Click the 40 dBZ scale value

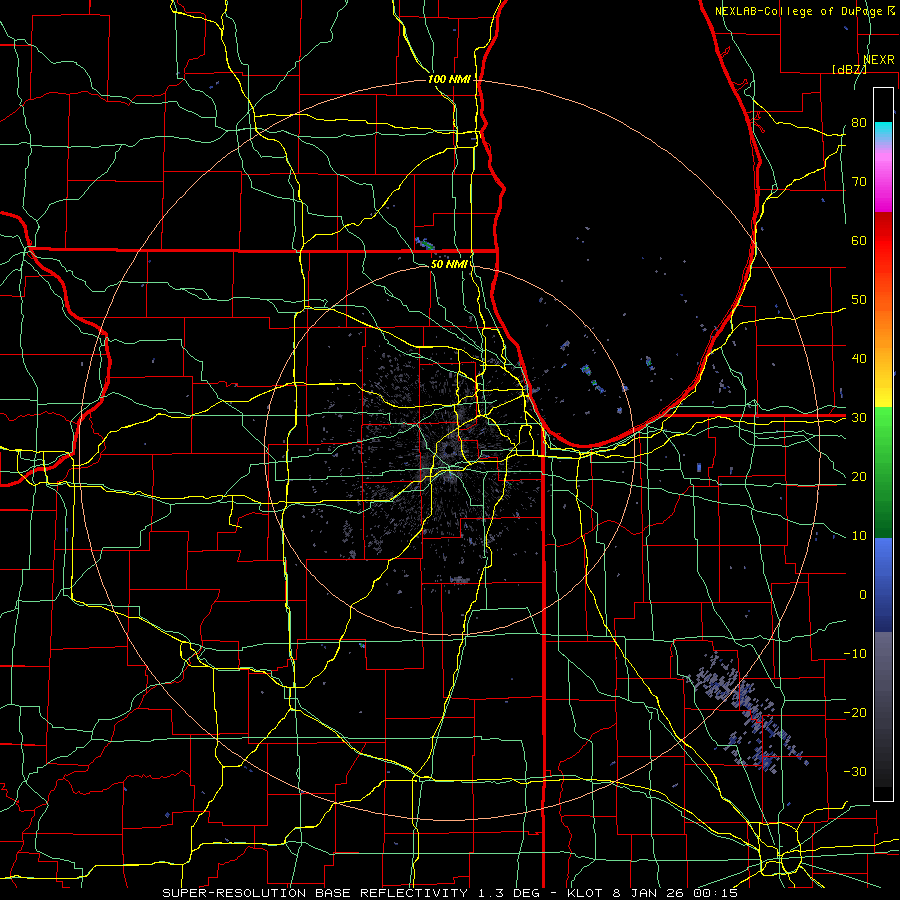click(x=859, y=358)
